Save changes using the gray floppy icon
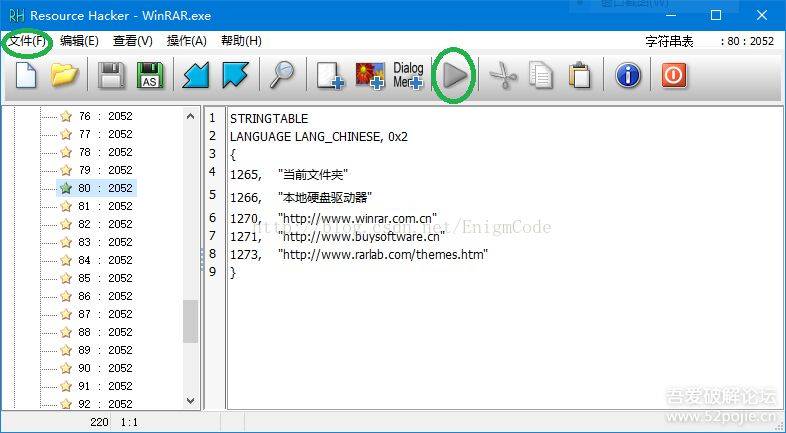This screenshot has width=786, height=433. 110,75
